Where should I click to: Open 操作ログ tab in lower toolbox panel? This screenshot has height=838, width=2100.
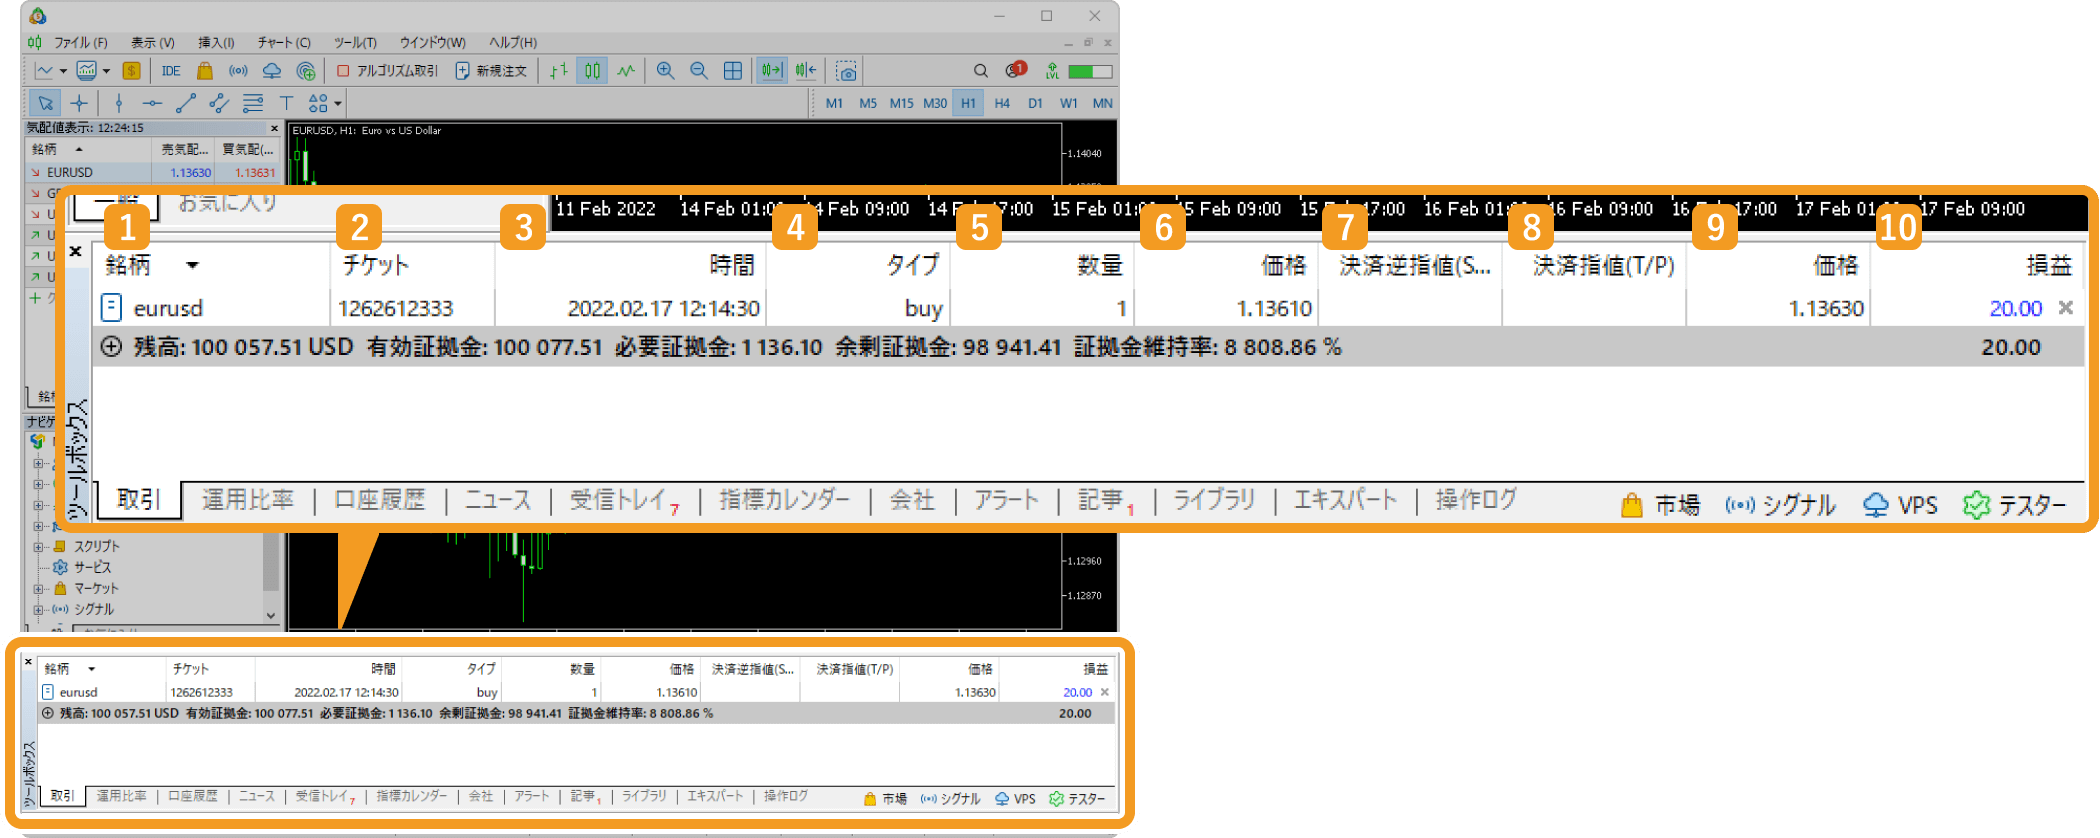click(786, 796)
